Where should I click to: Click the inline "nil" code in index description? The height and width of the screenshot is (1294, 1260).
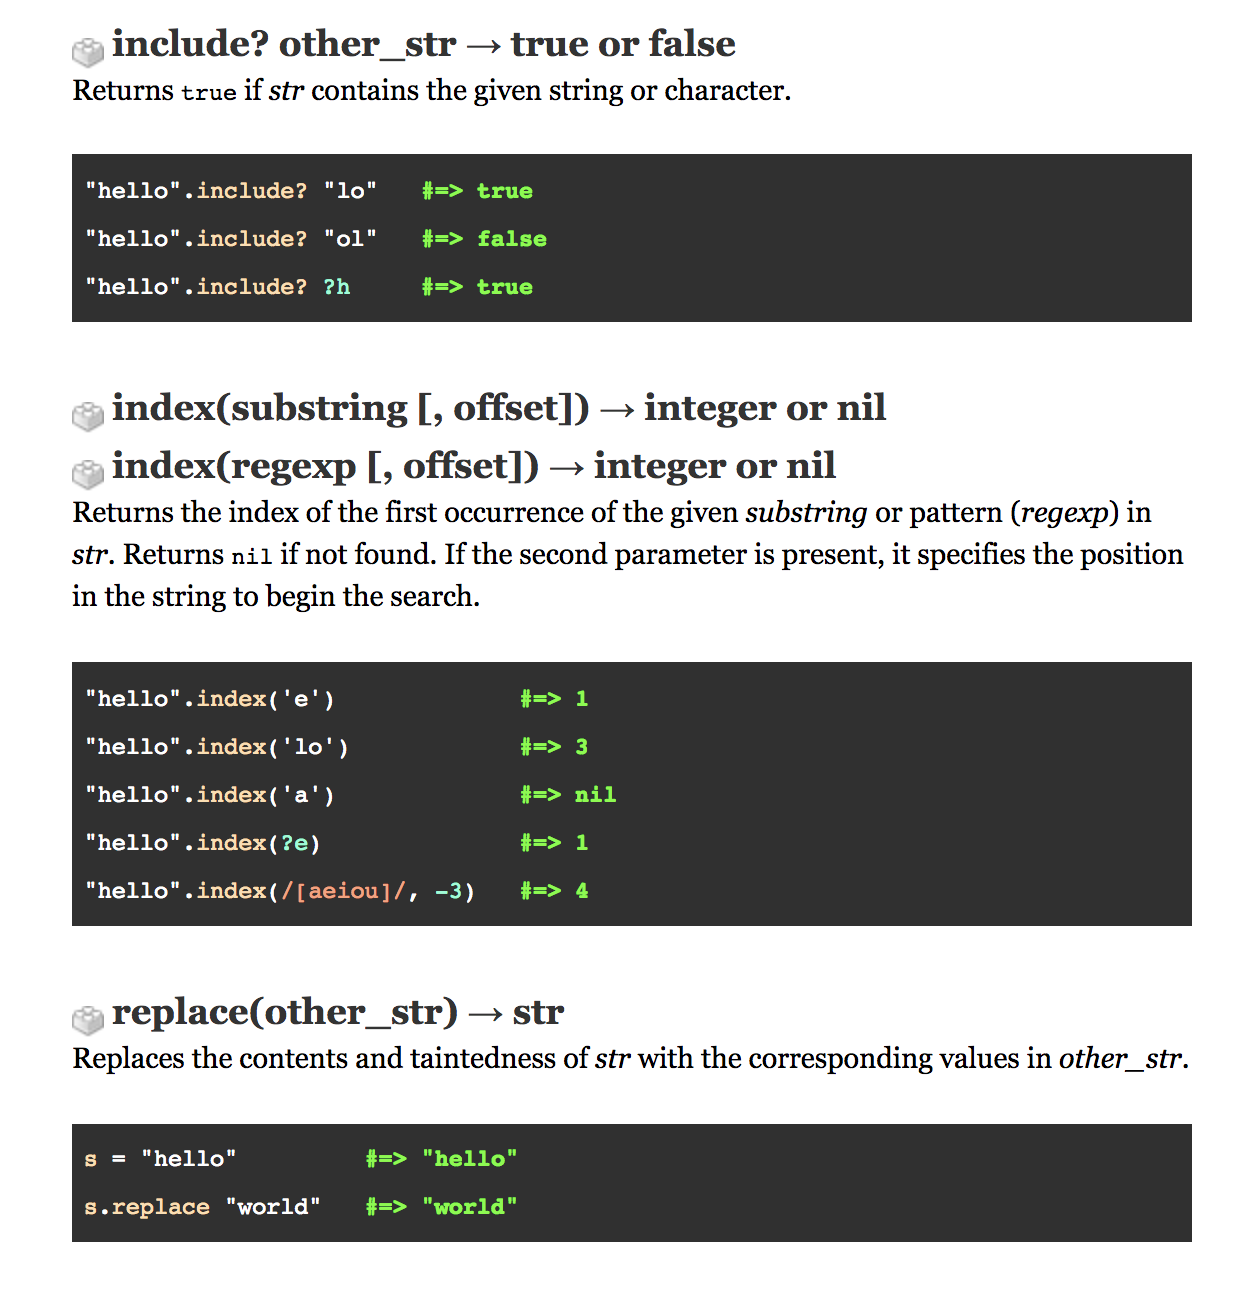click(251, 556)
